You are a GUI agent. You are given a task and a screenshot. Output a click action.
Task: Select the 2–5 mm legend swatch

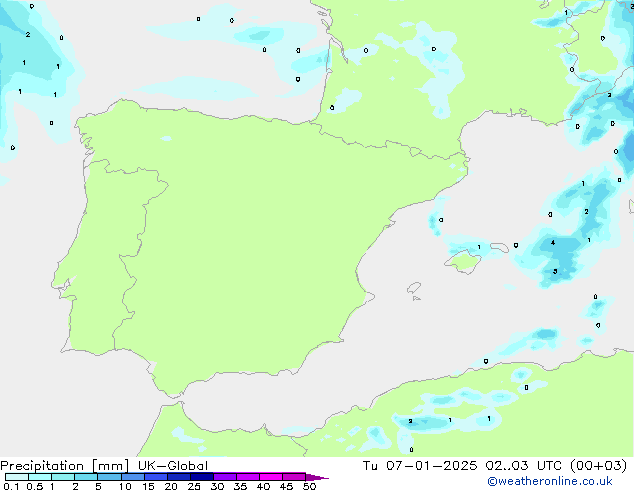pos(86,477)
